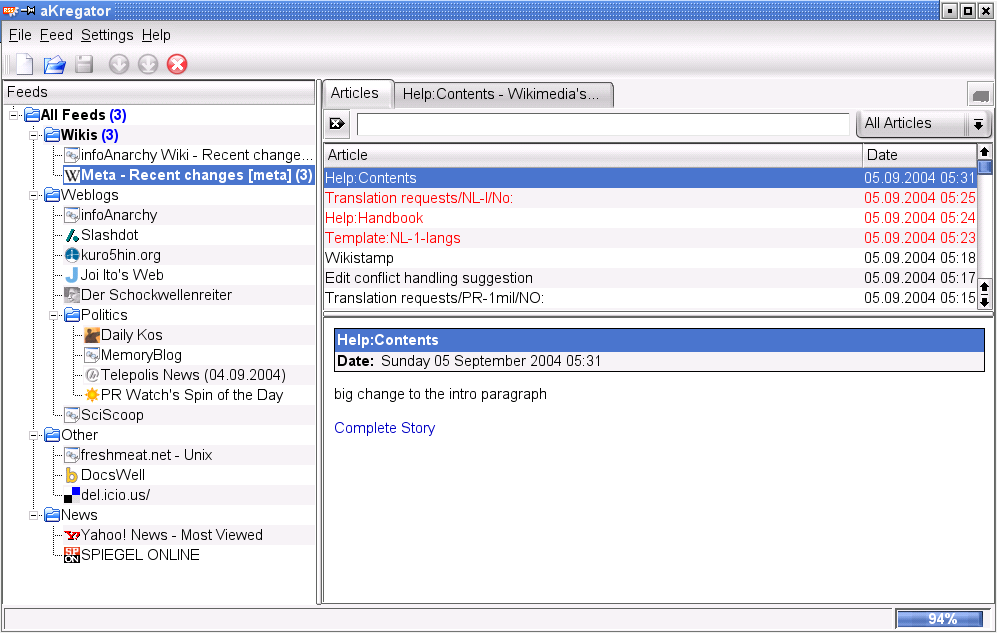Click the Yahoo! News feed icon
This screenshot has height=633, width=997.
pyautogui.click(x=72, y=535)
